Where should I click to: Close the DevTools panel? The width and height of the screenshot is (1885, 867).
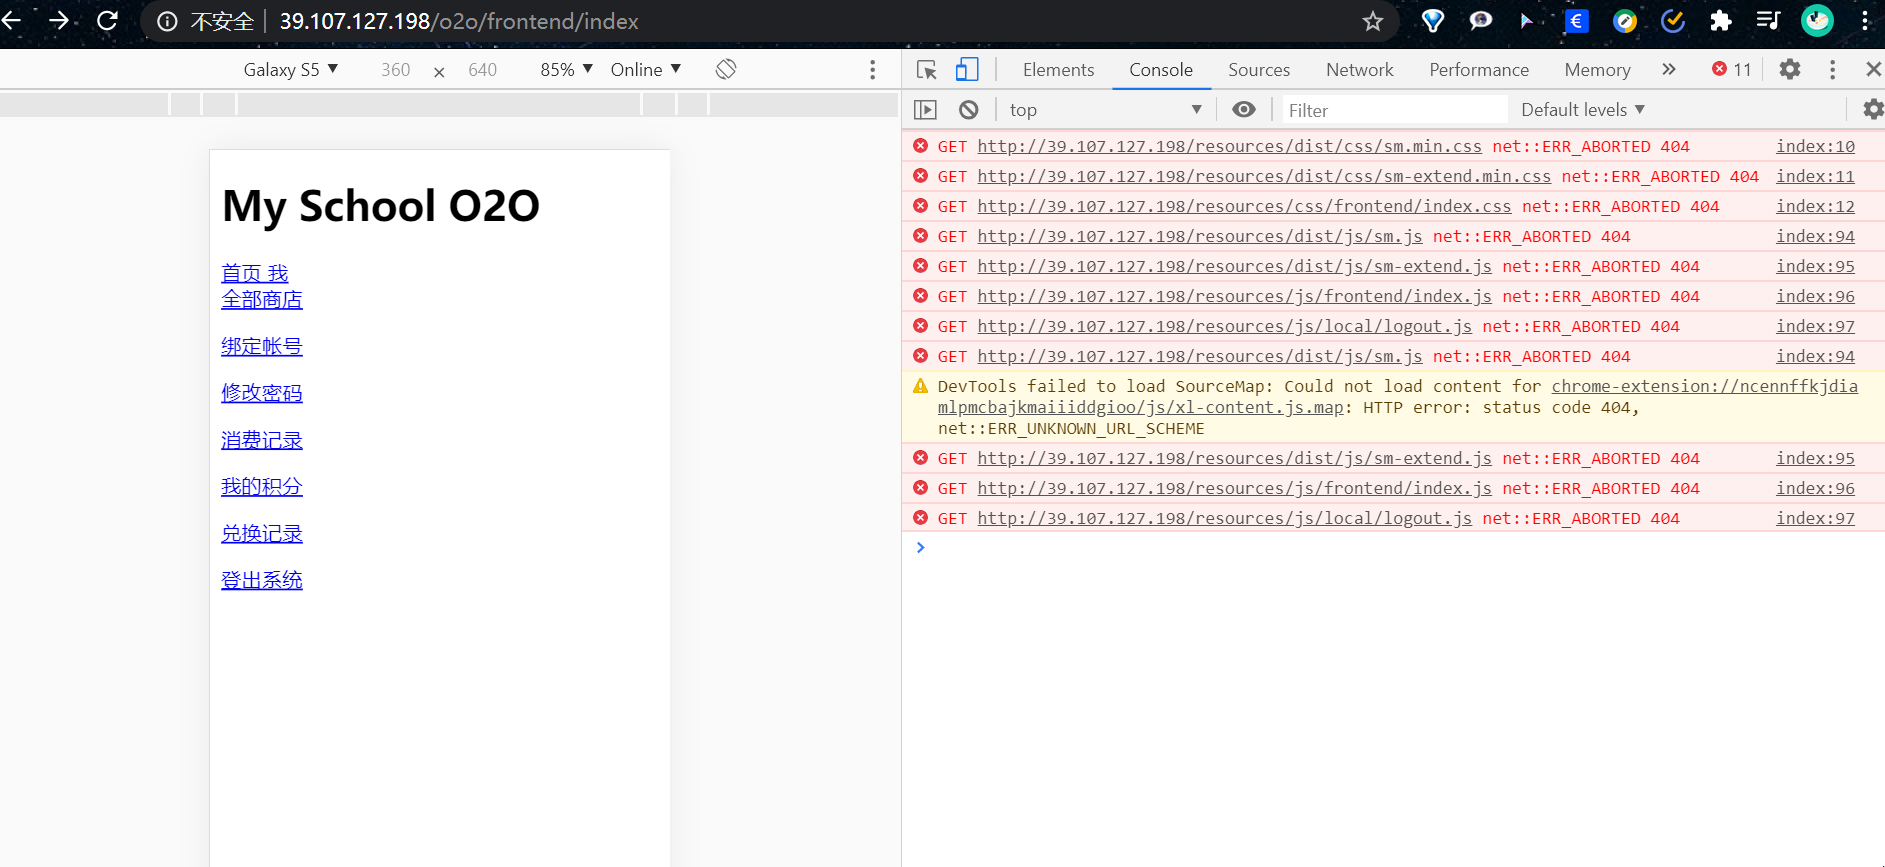(1873, 69)
